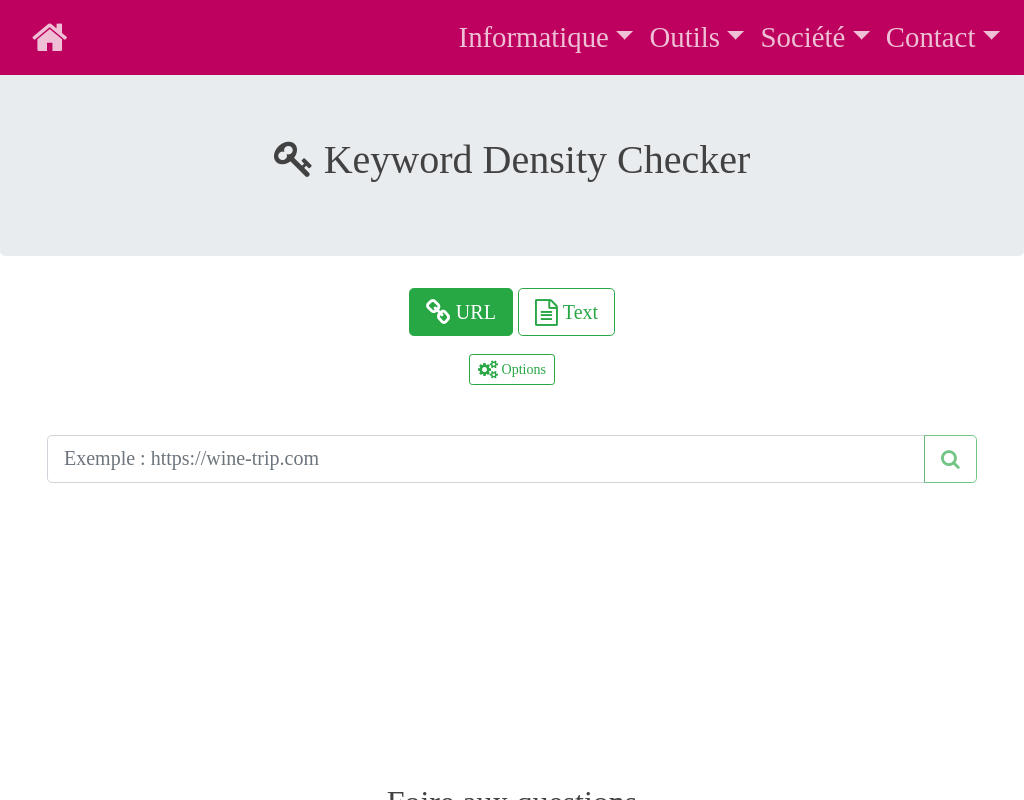Click the URL input field with the wine-trip example
The height and width of the screenshot is (800, 1024).
pos(486,458)
